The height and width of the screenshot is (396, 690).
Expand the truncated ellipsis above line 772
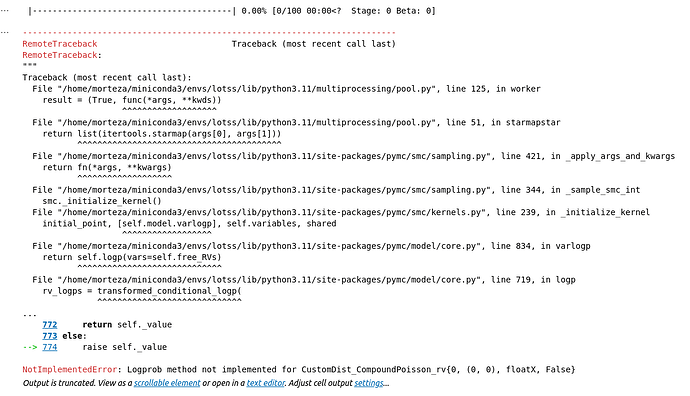click(29, 314)
